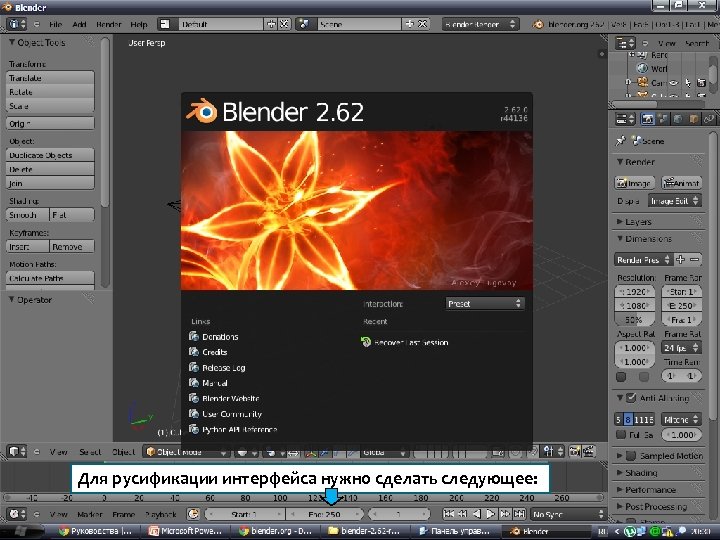720x540 pixels.
Task: Open the Interaction Preset dropdown
Action: (485, 304)
